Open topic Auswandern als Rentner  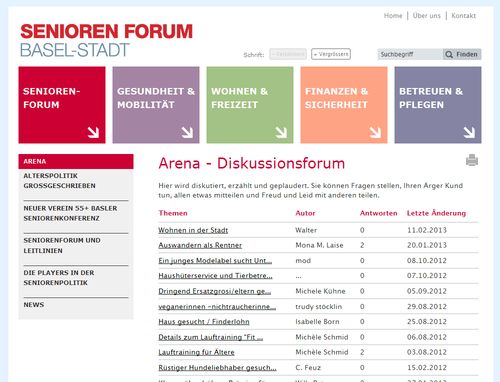tap(200, 245)
